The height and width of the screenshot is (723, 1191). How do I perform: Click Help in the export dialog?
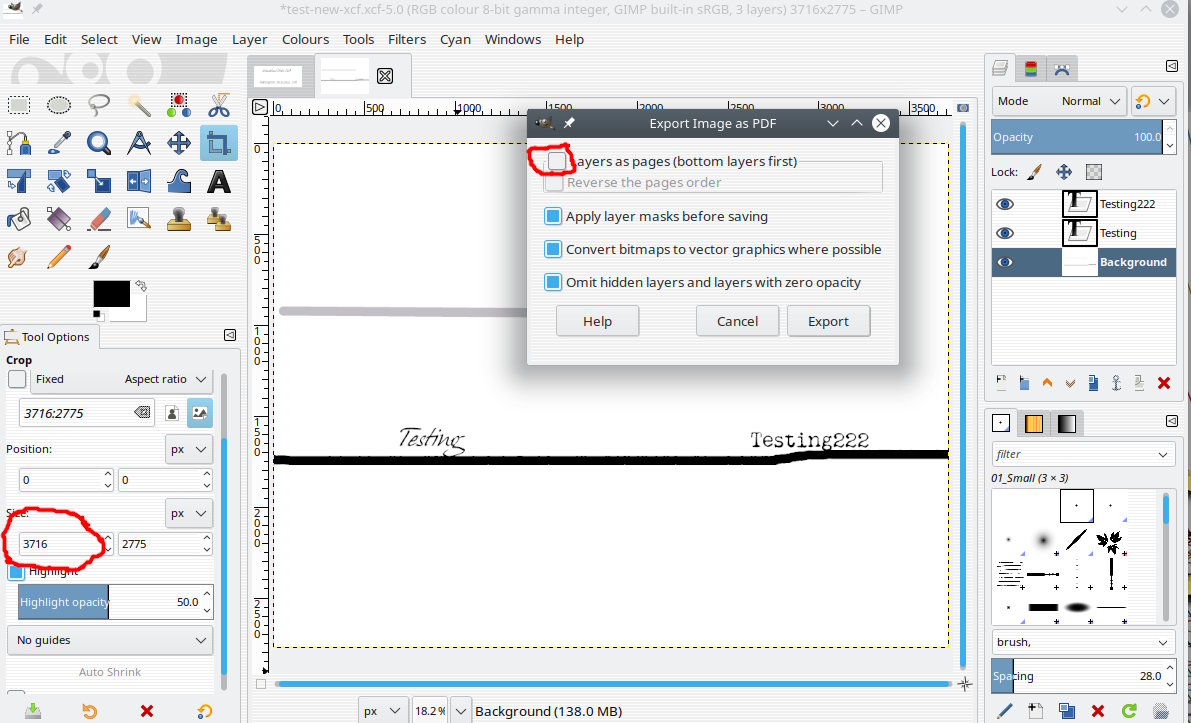pyautogui.click(x=597, y=321)
